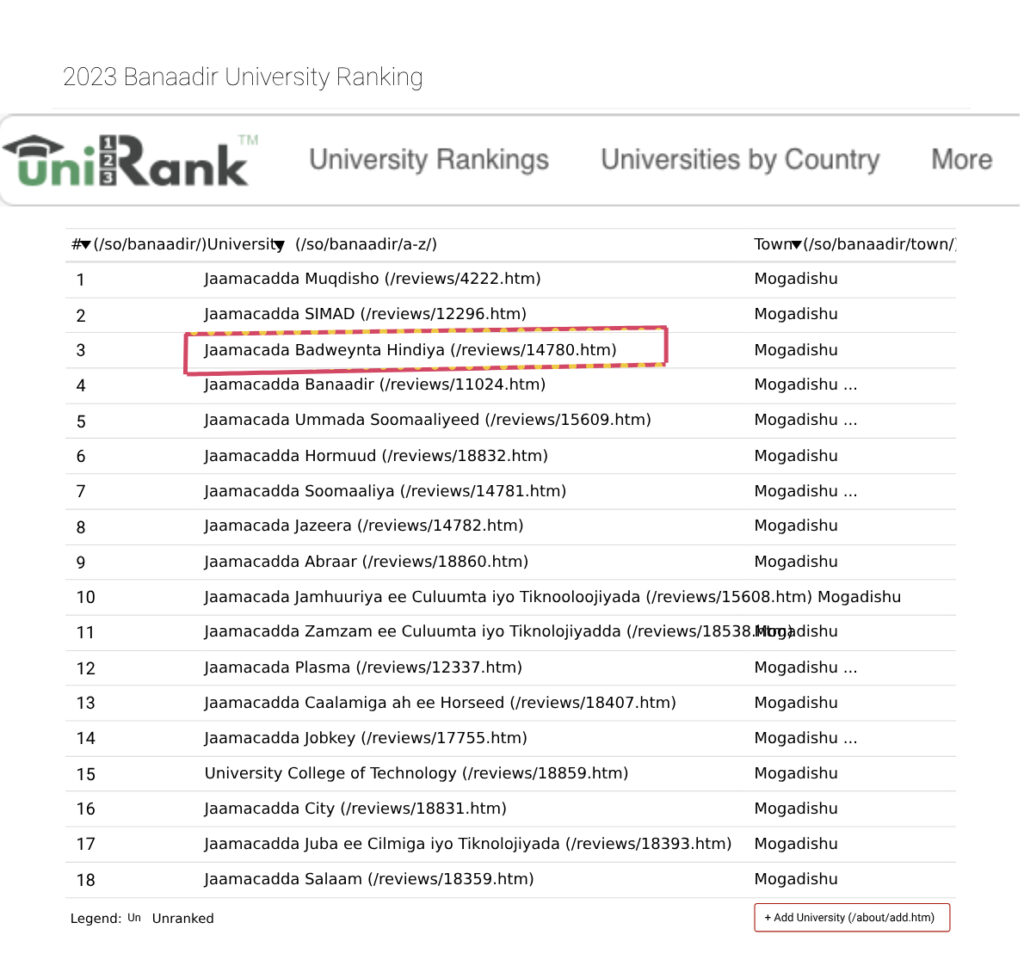1024x978 pixels.
Task: Click Mogadishu town for Jaamacadda Muqdisho
Action: pyautogui.click(x=795, y=279)
